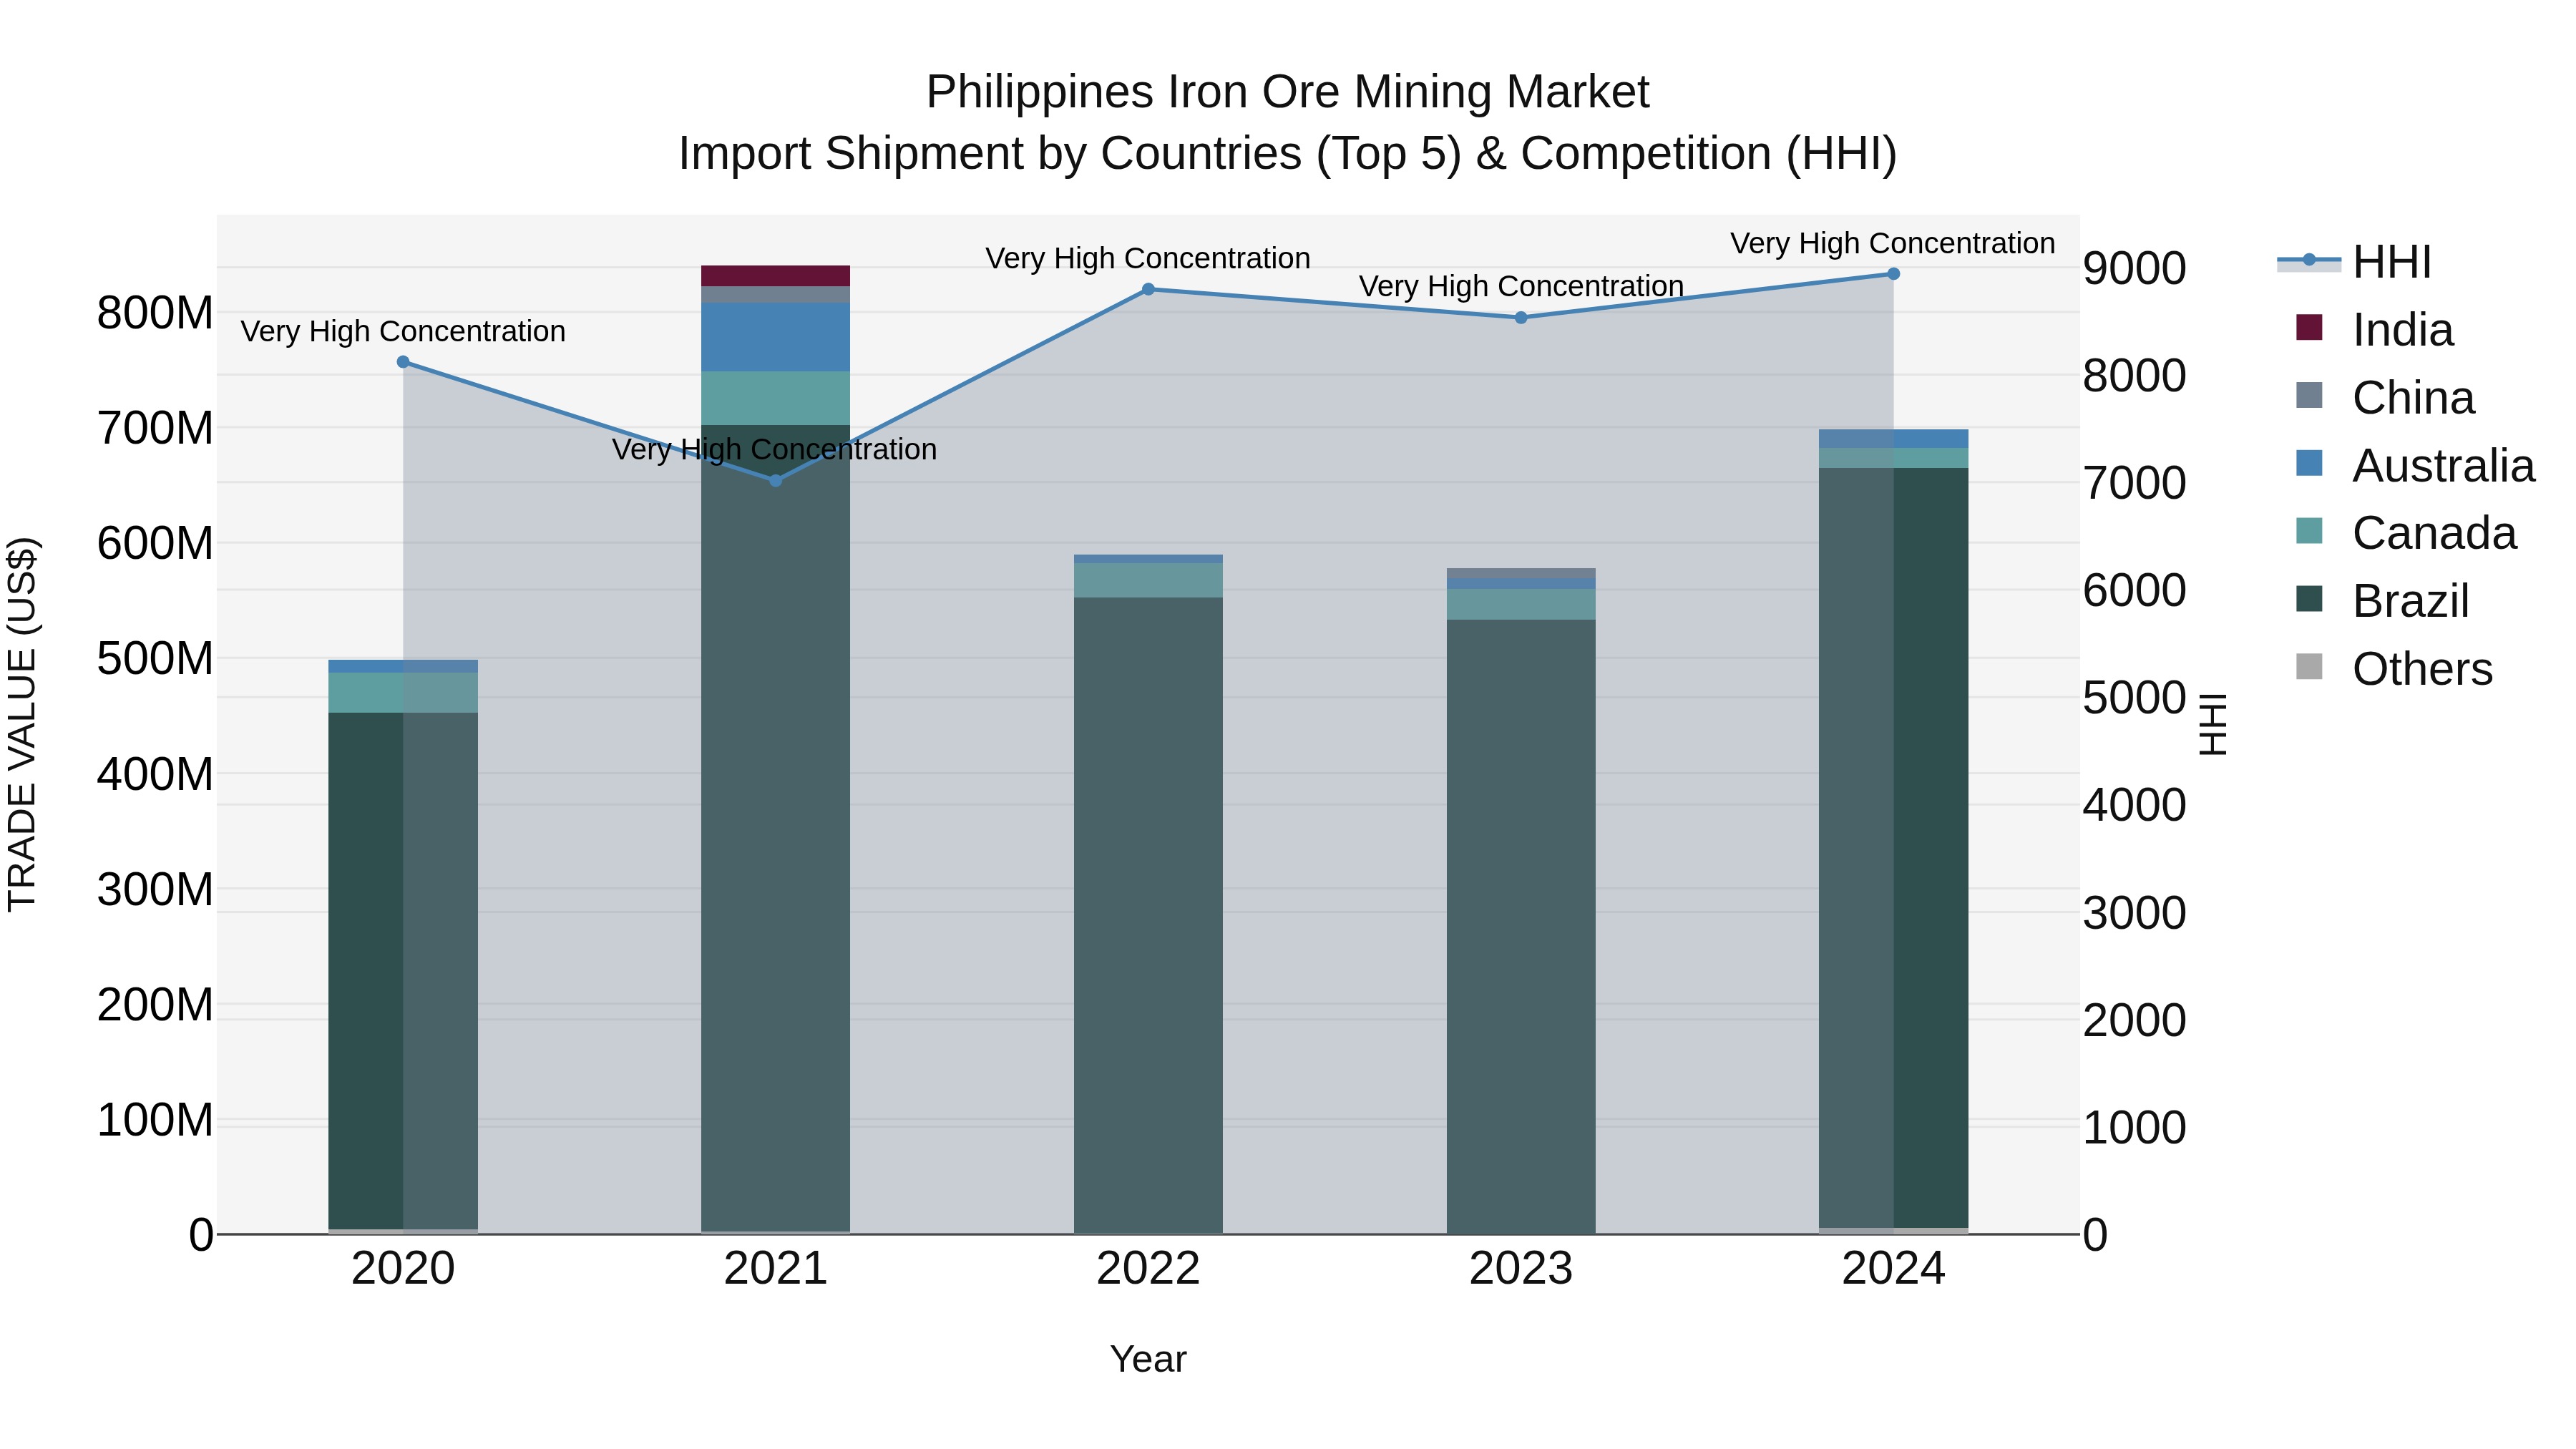
Task: Click the 500M left axis tick label
Action: 155,659
